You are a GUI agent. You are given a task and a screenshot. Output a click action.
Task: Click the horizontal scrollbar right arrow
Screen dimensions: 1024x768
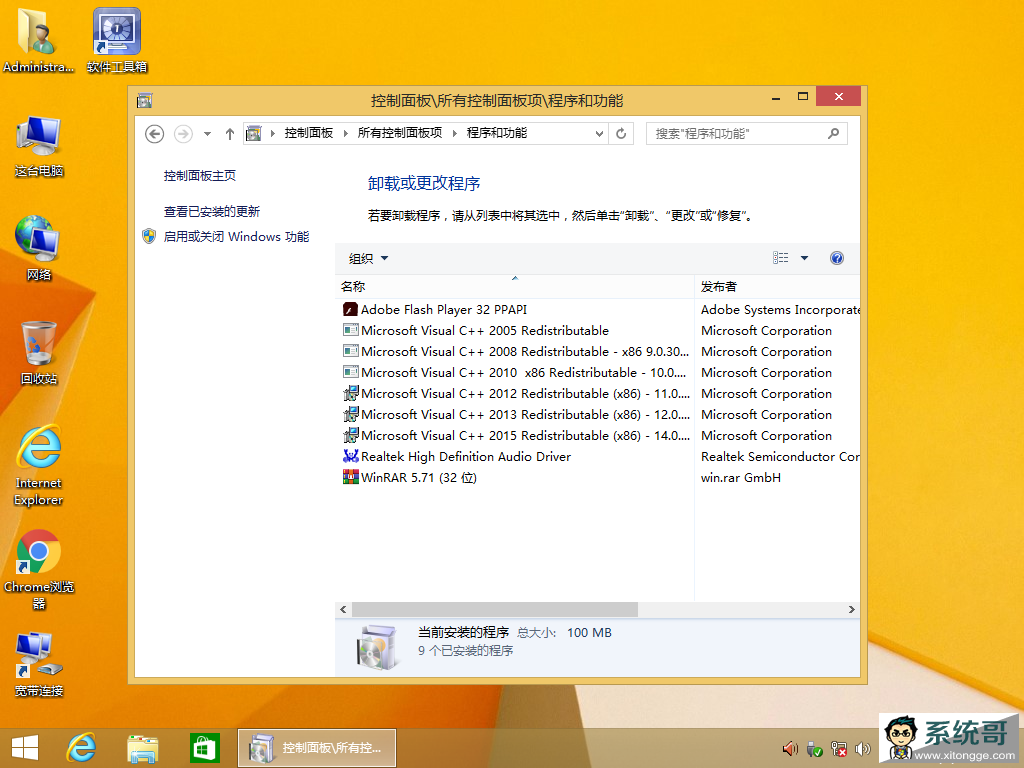pyautogui.click(x=852, y=609)
